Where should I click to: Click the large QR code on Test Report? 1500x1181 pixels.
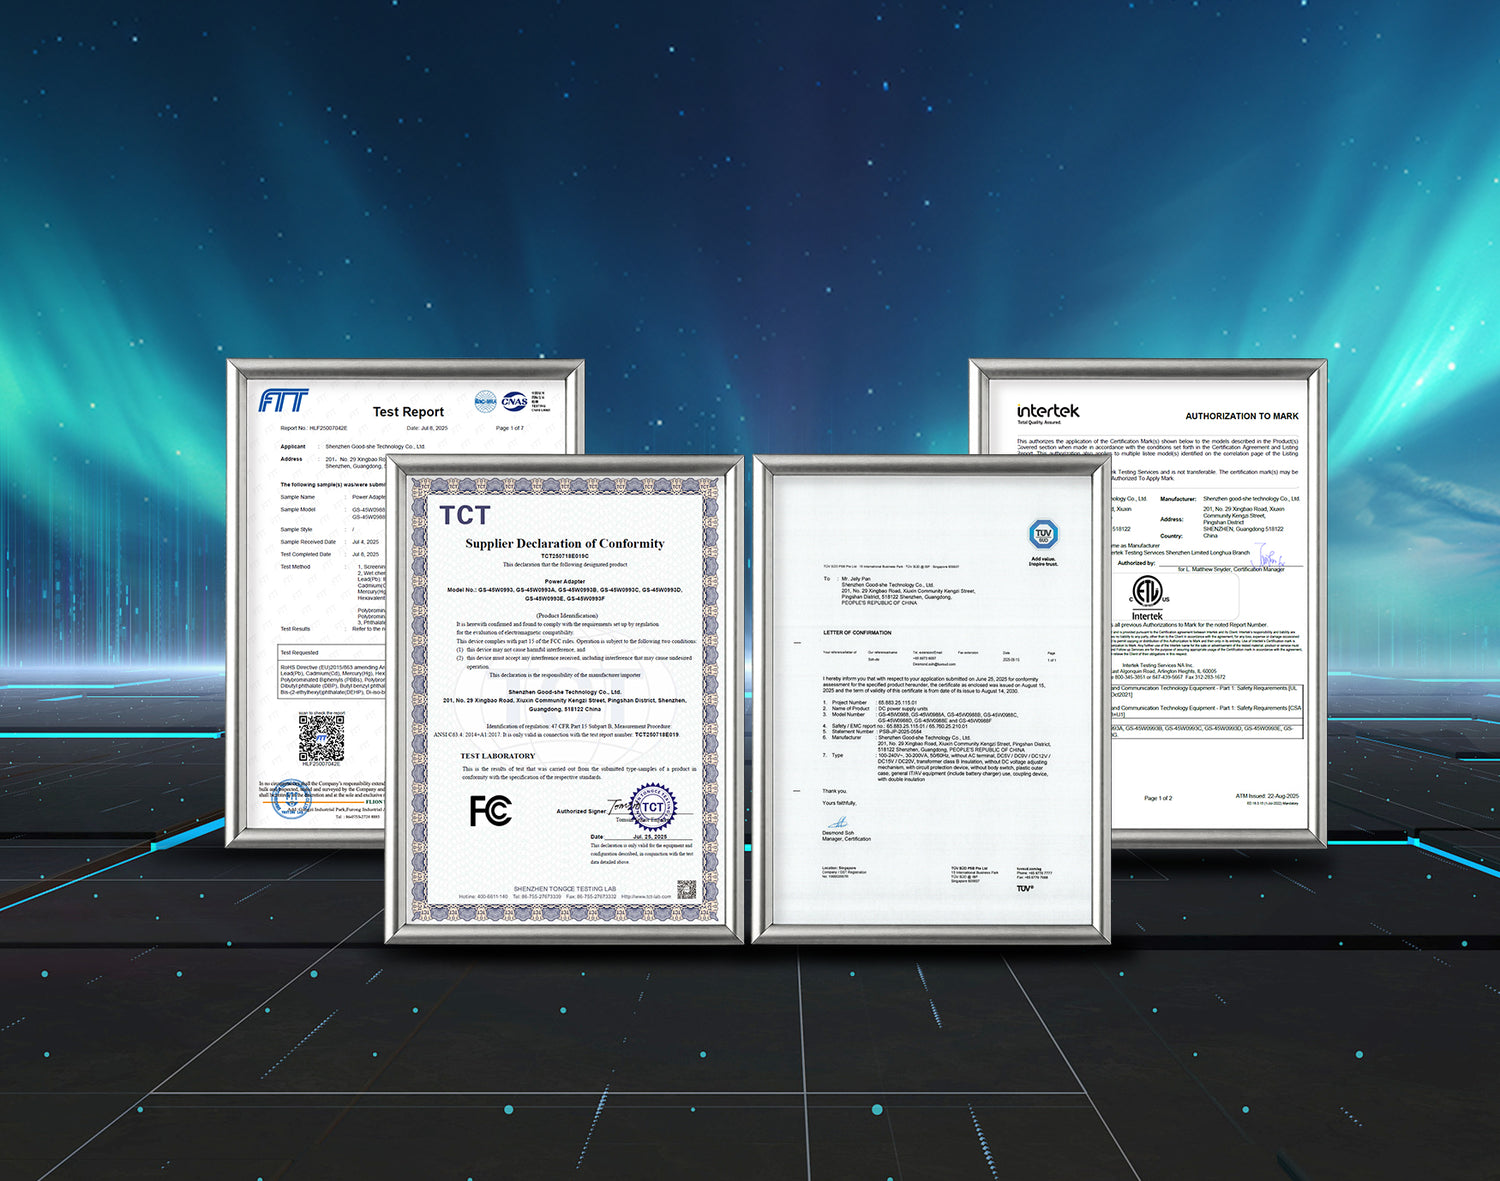(321, 739)
